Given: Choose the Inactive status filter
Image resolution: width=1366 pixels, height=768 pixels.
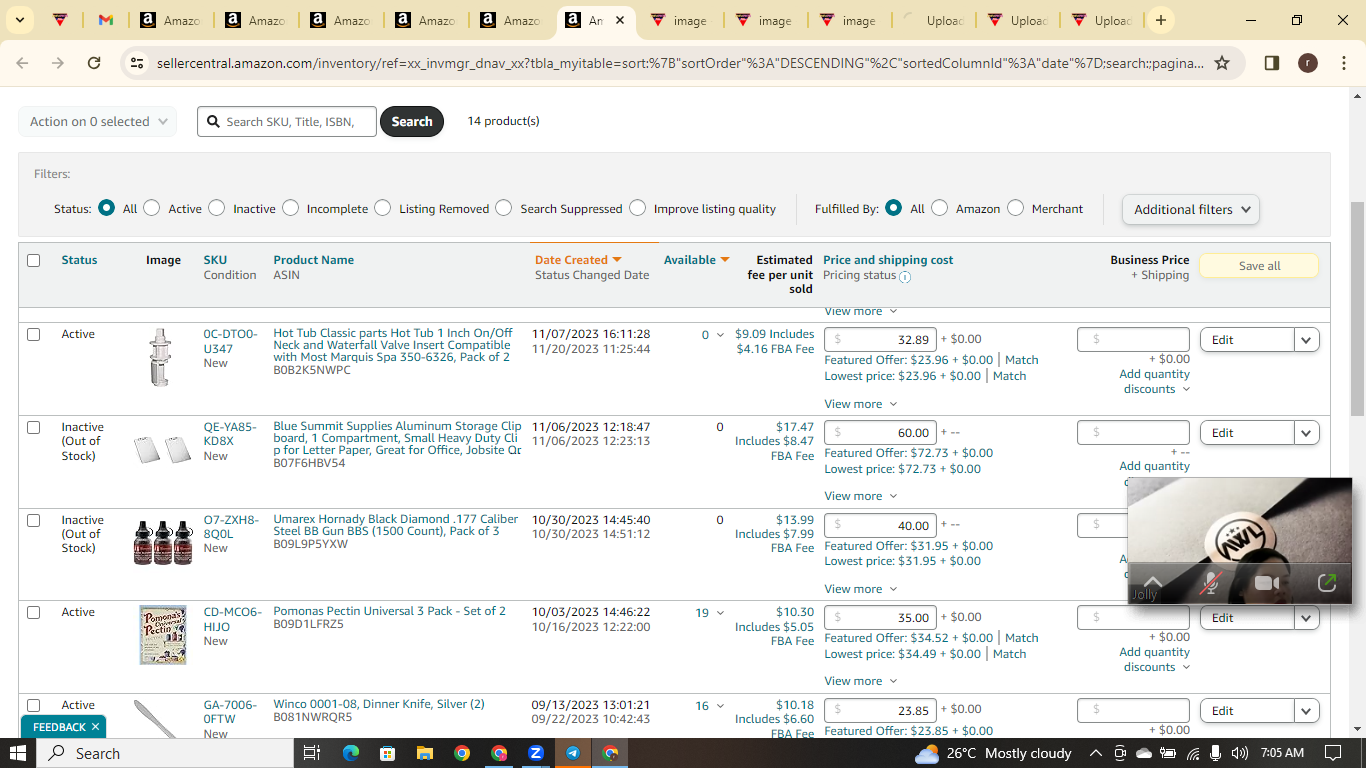Looking at the screenshot, I should tap(217, 208).
